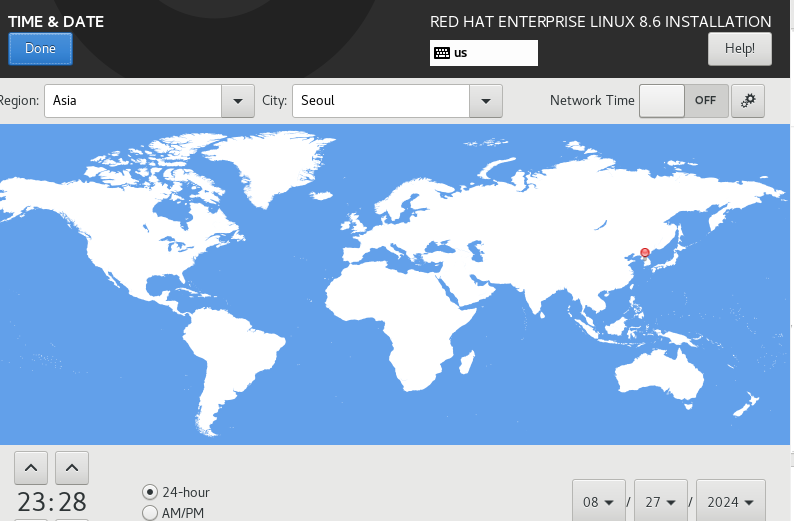Select the 24-hour radio button
The image size is (794, 521).
coord(150,492)
